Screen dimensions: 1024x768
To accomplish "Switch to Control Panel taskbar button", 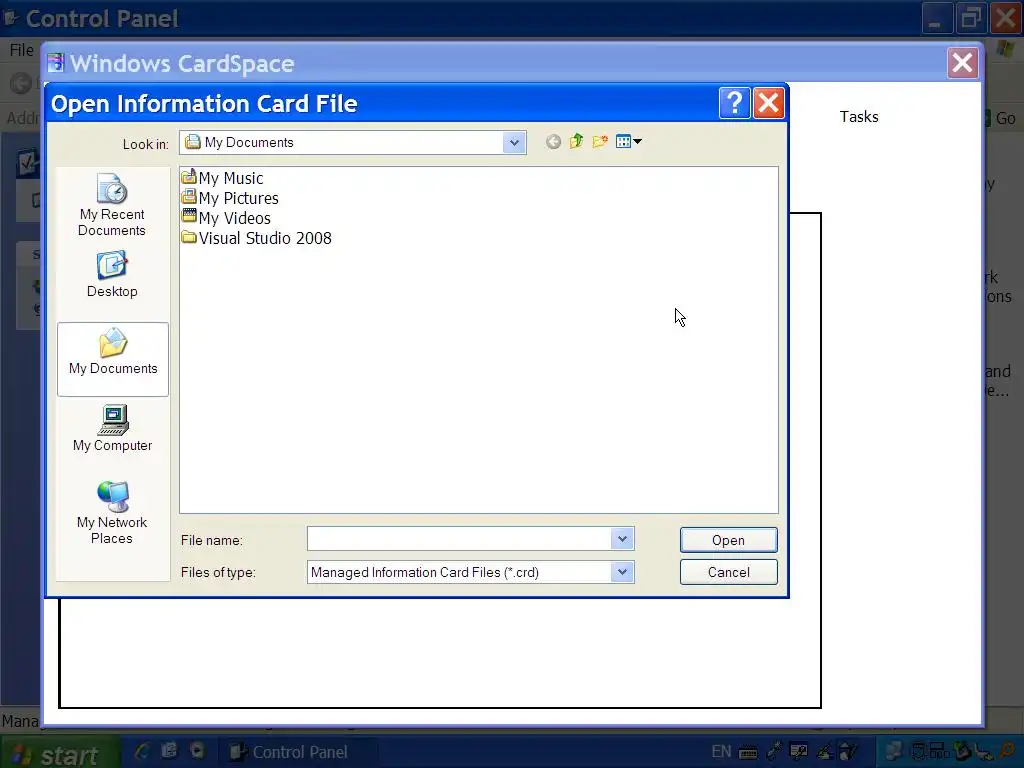I will [x=297, y=752].
